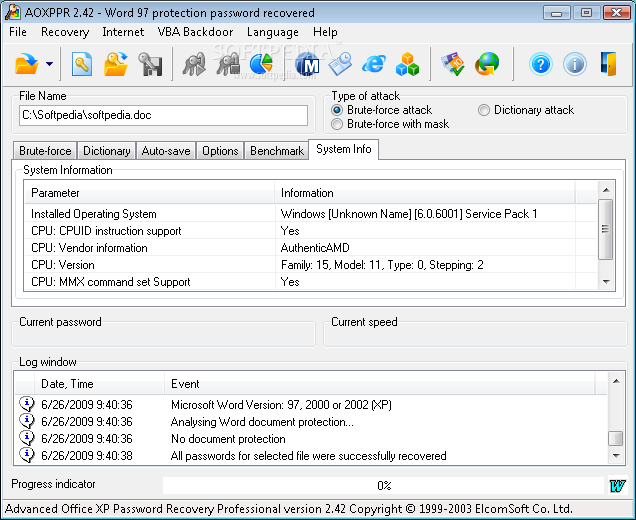Click the All passwords successfully recovered event text
Screen dimensions: 636x520
[308, 456]
